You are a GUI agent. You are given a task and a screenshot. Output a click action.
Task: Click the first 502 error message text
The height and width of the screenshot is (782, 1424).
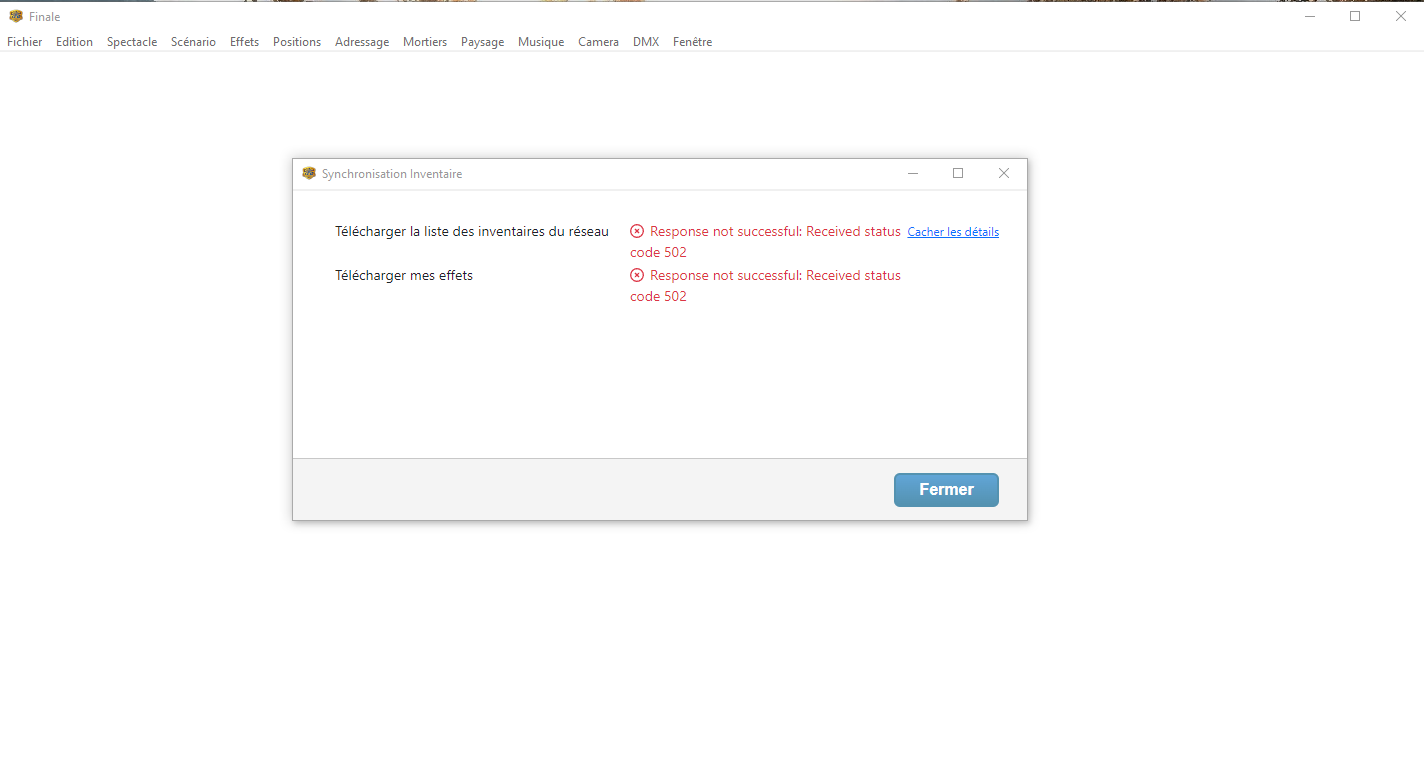765,242
